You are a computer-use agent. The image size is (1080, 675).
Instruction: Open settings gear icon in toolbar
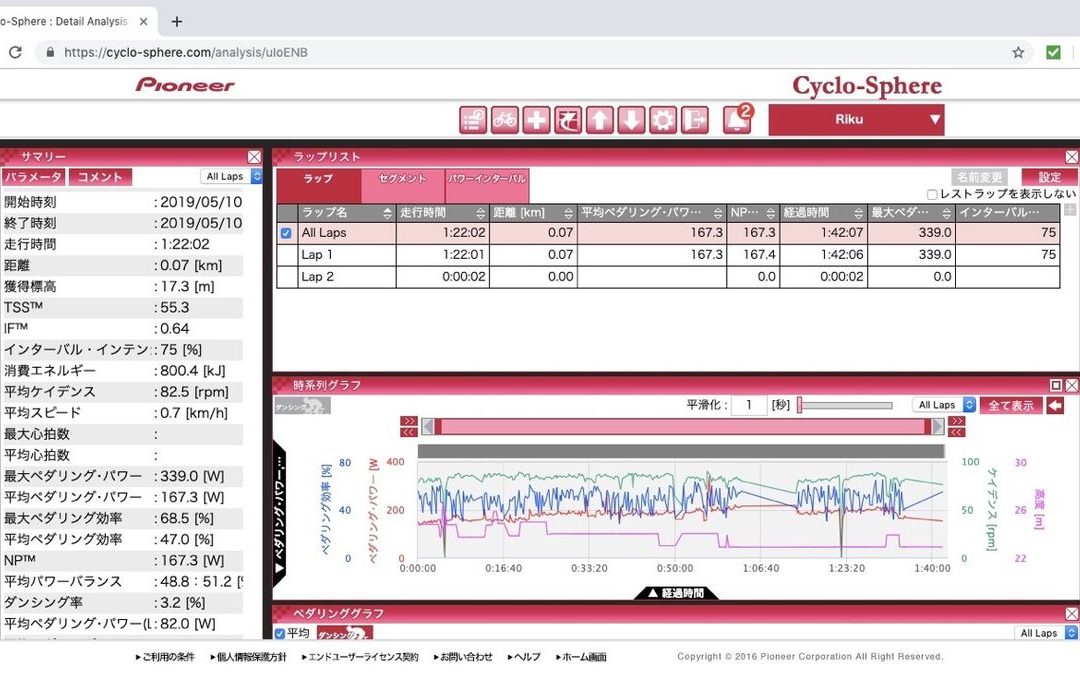(662, 120)
